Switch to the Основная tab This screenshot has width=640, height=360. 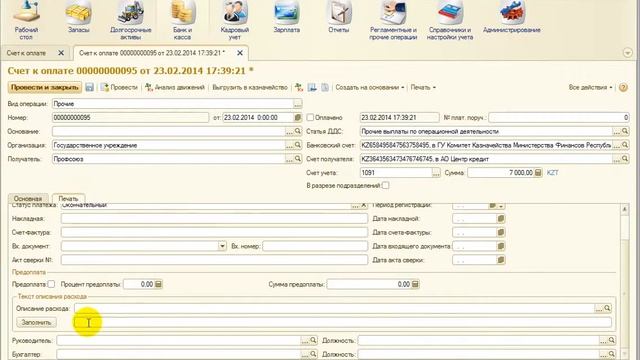(28, 198)
